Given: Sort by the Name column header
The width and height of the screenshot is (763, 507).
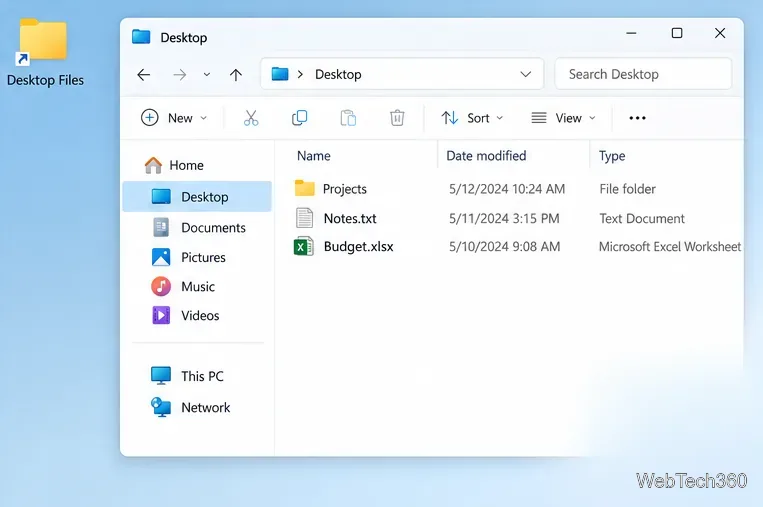Looking at the screenshot, I should [x=314, y=156].
